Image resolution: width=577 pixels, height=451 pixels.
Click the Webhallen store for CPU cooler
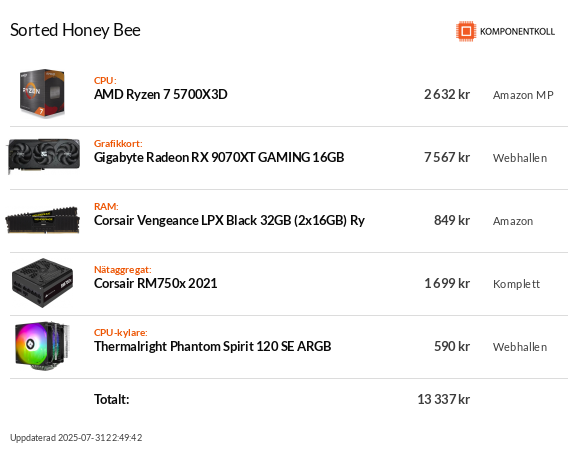(520, 347)
